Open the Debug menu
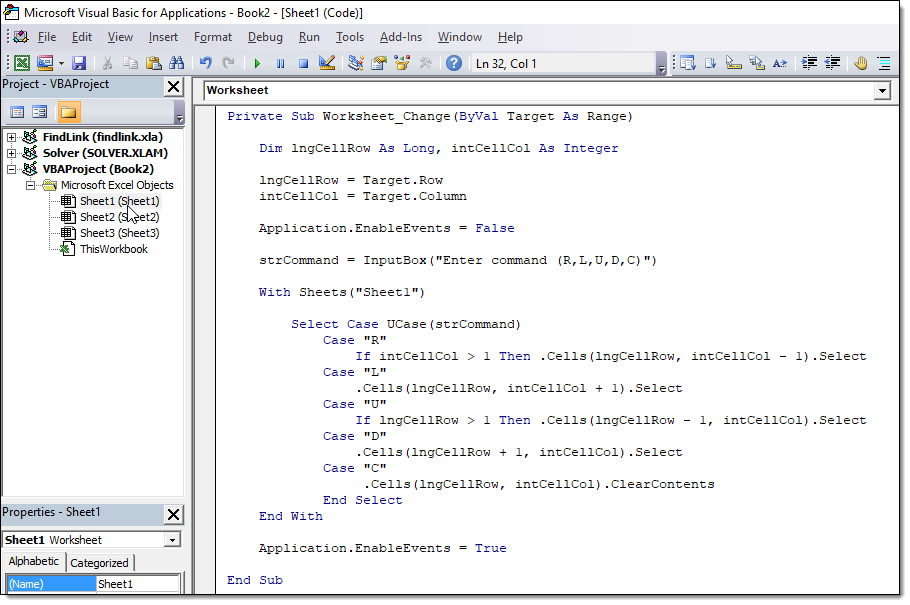910x605 pixels. point(265,37)
